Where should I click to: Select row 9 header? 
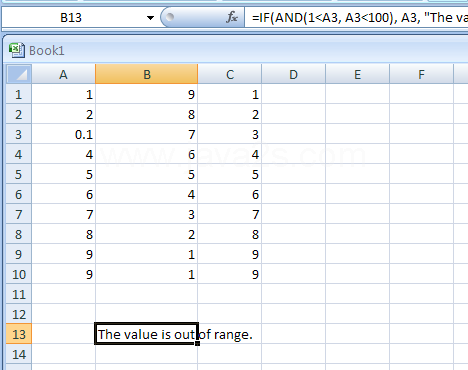(19, 254)
